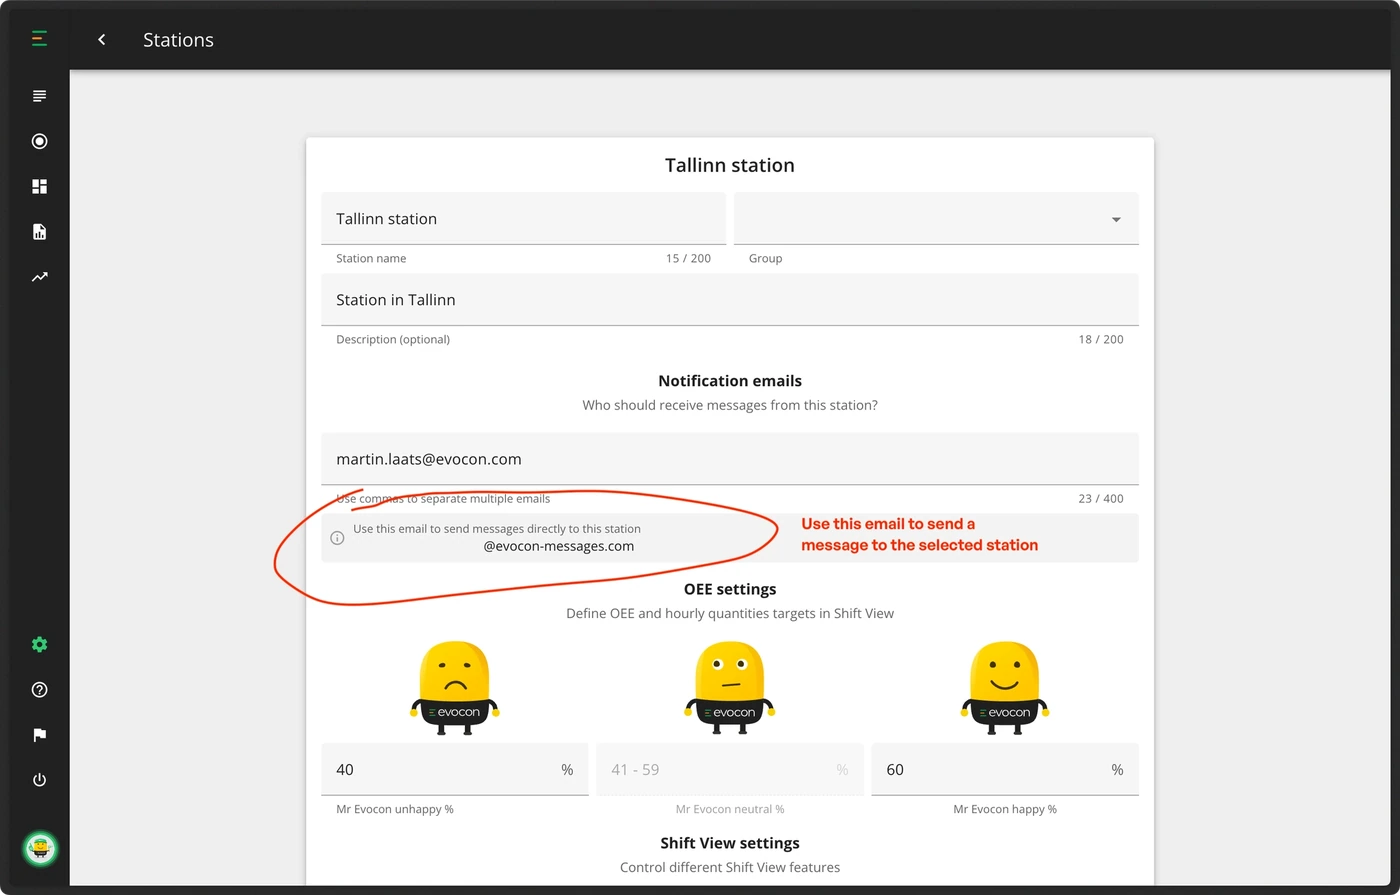
Task: Click the happy Mr Evocon mascot
Action: tap(1005, 688)
